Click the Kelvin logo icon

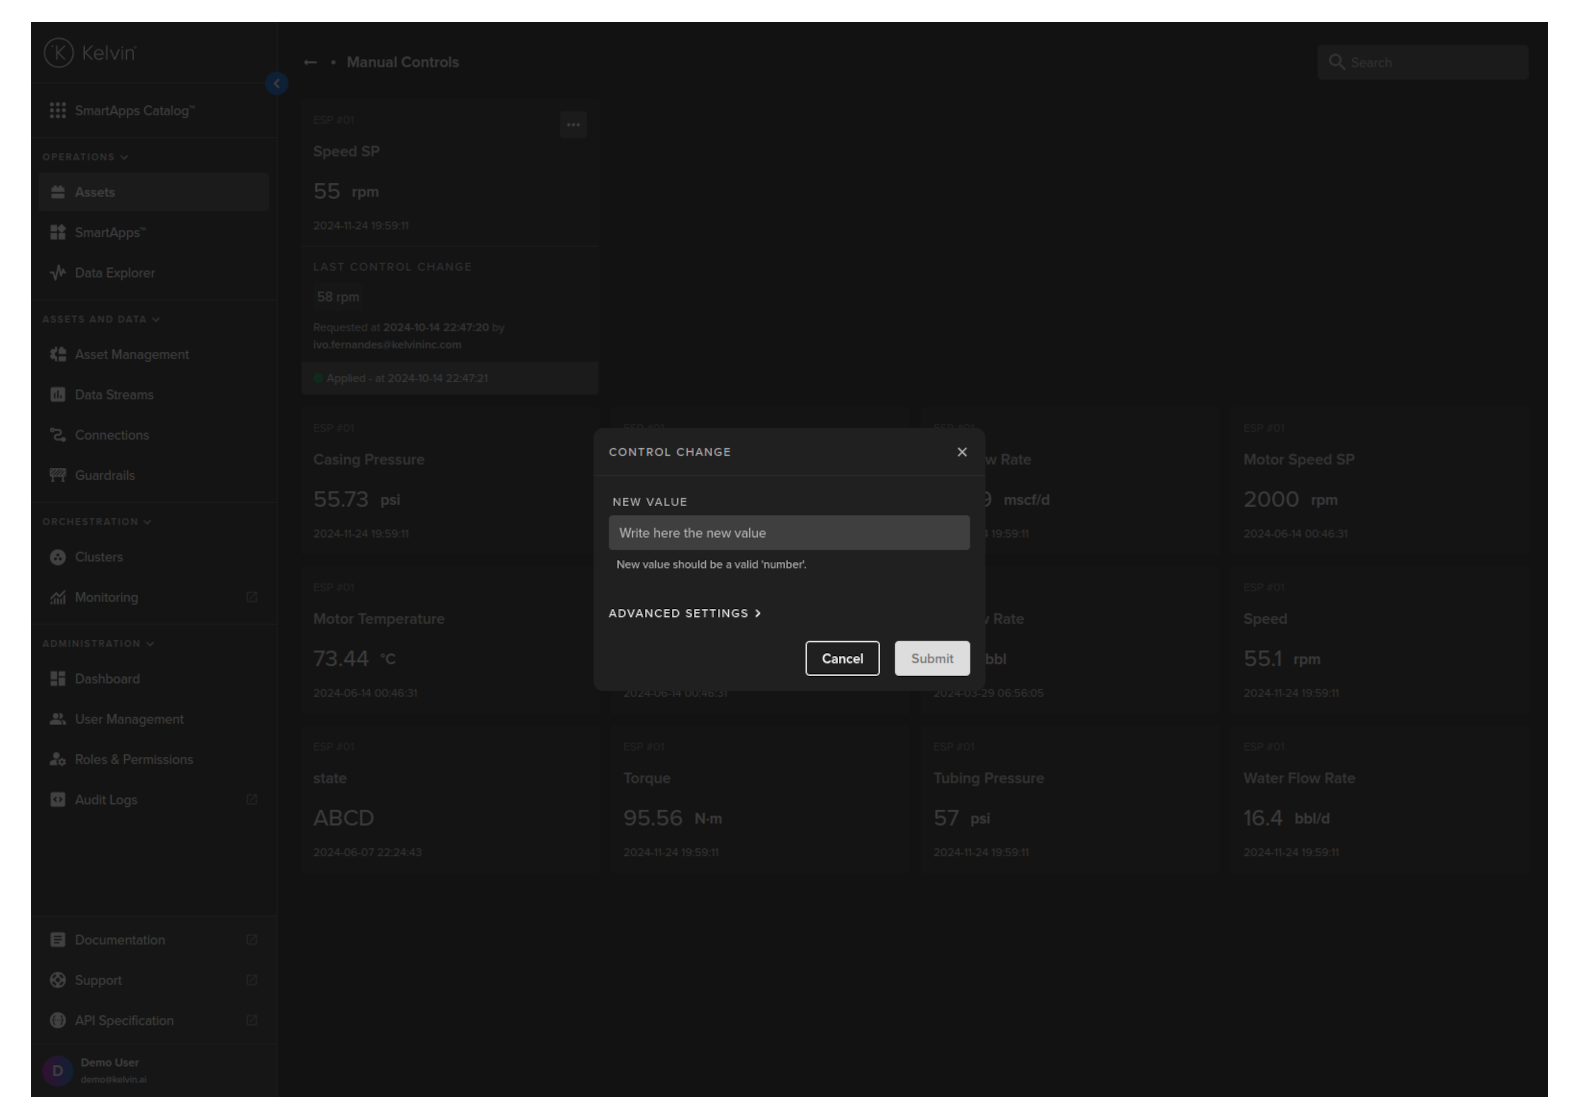(x=58, y=53)
